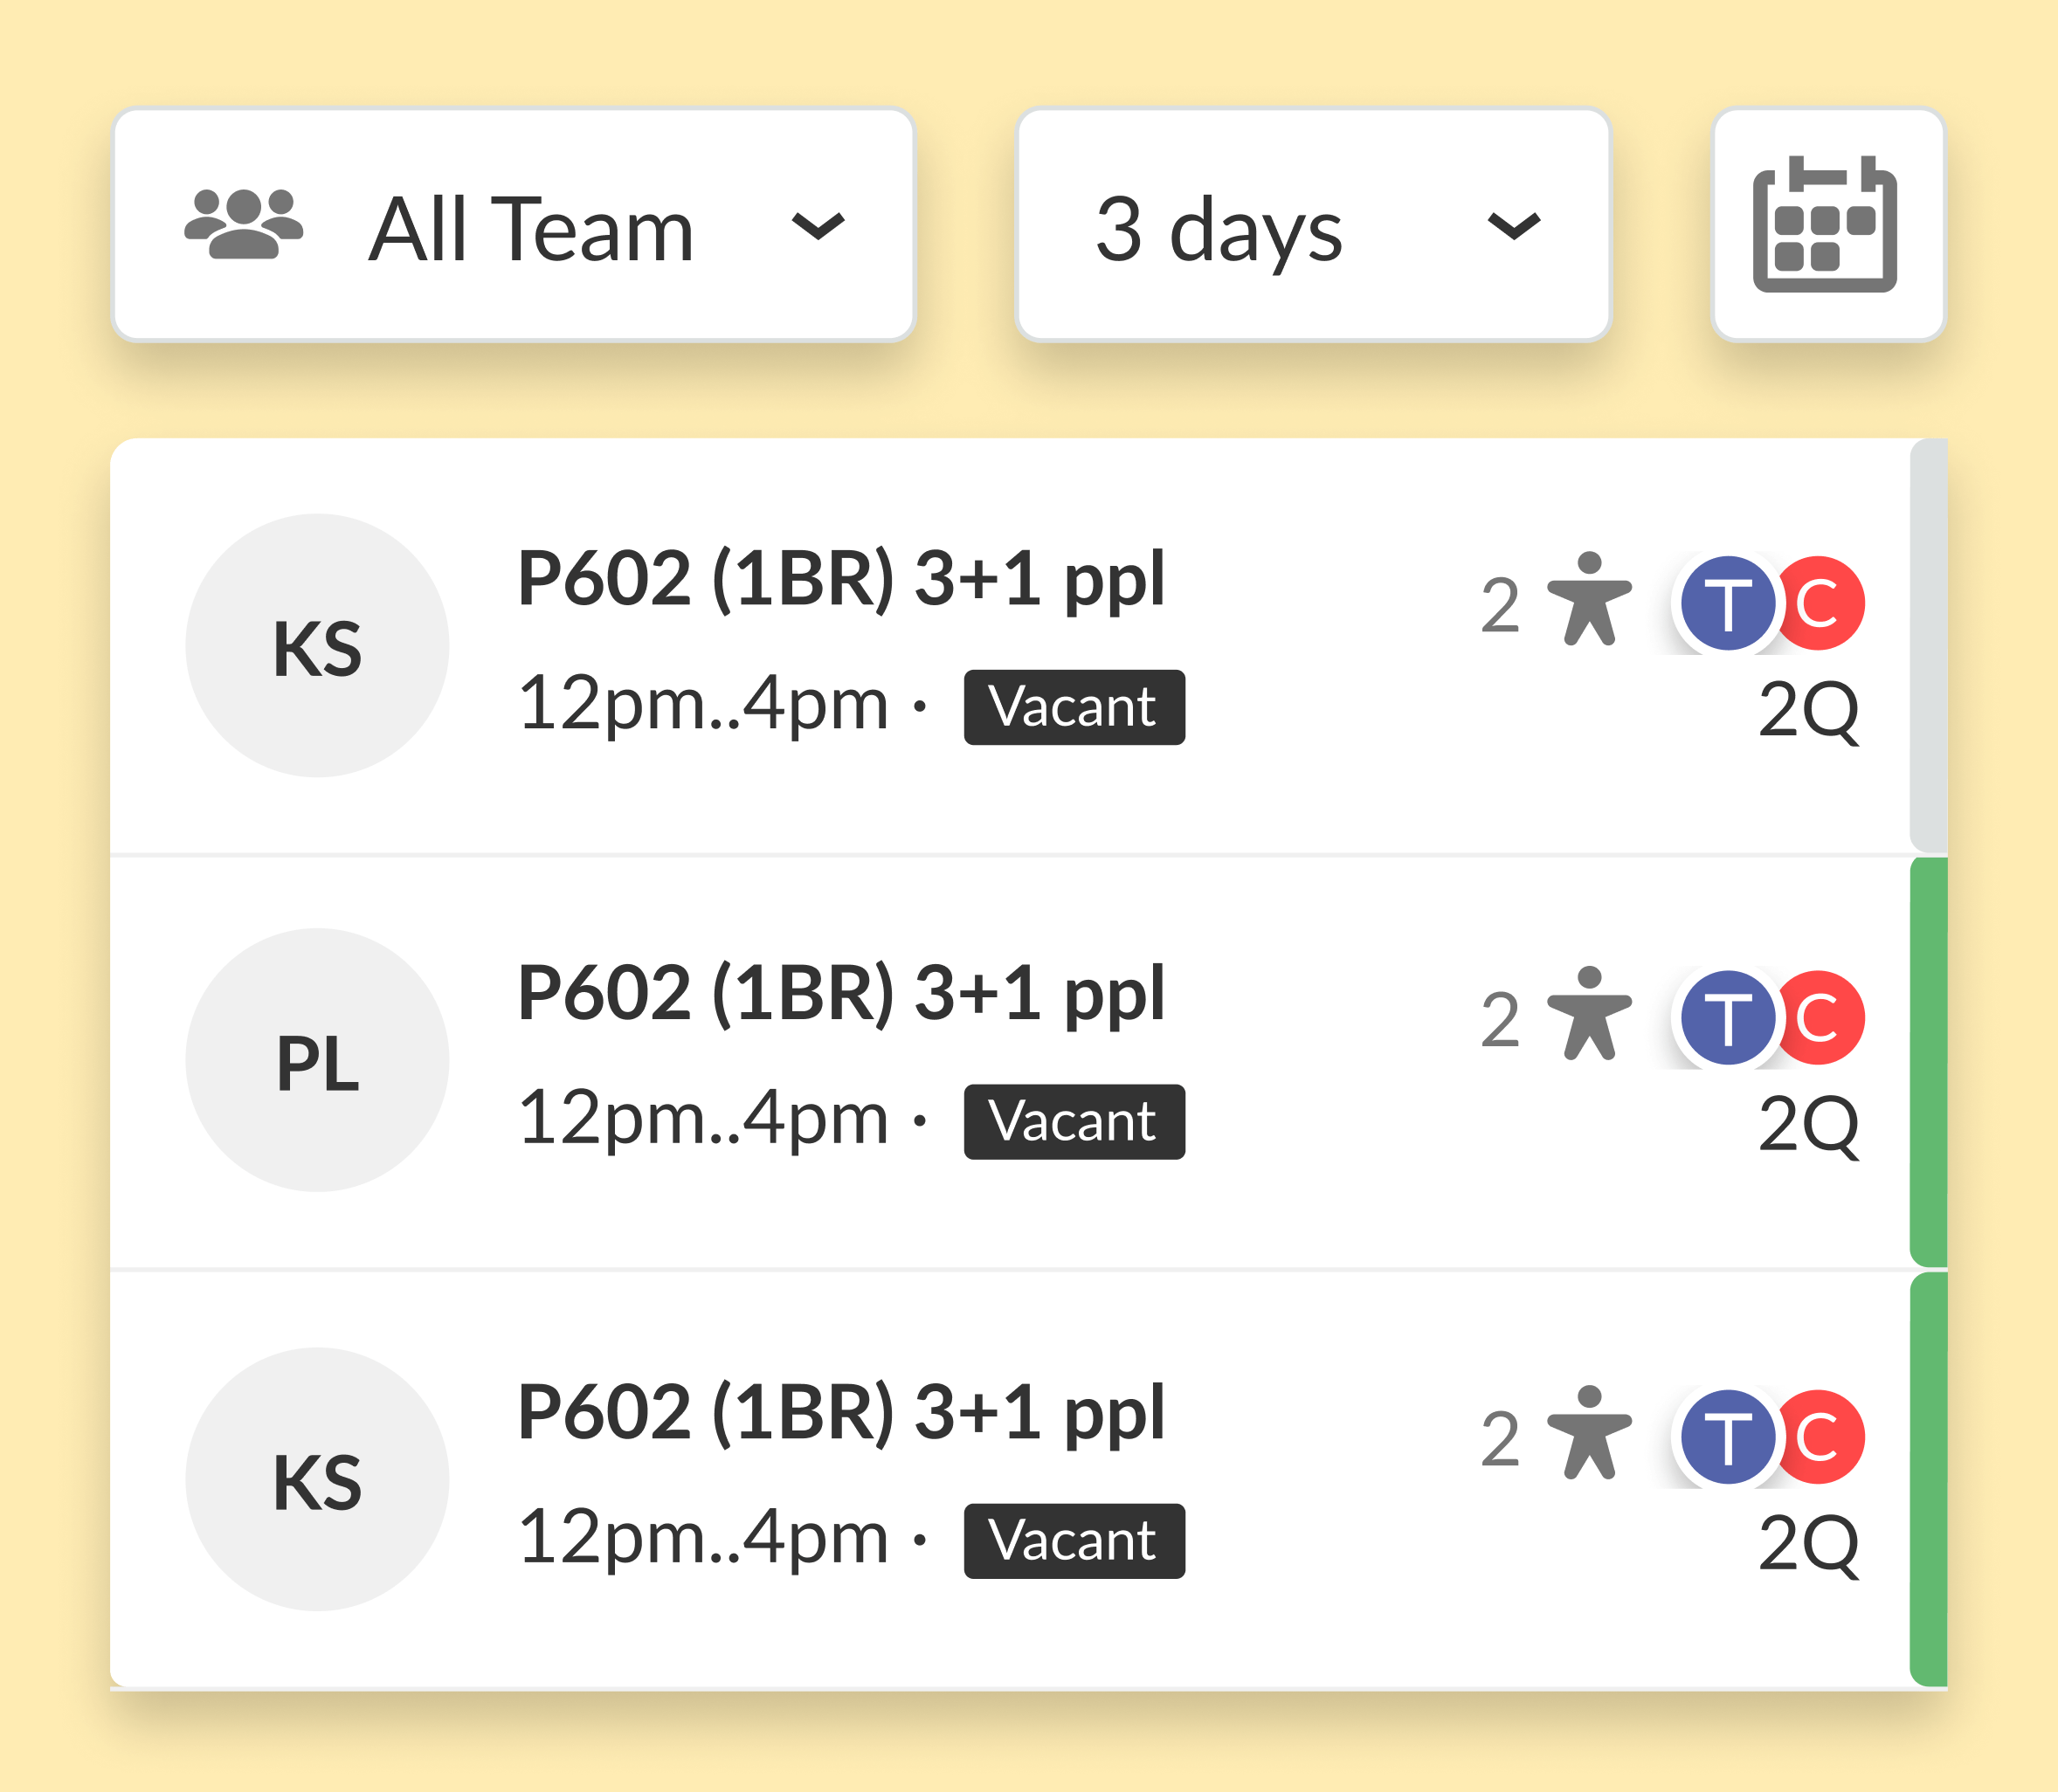
Task: Click the green status bar on the PL row
Action: coord(1928,1062)
